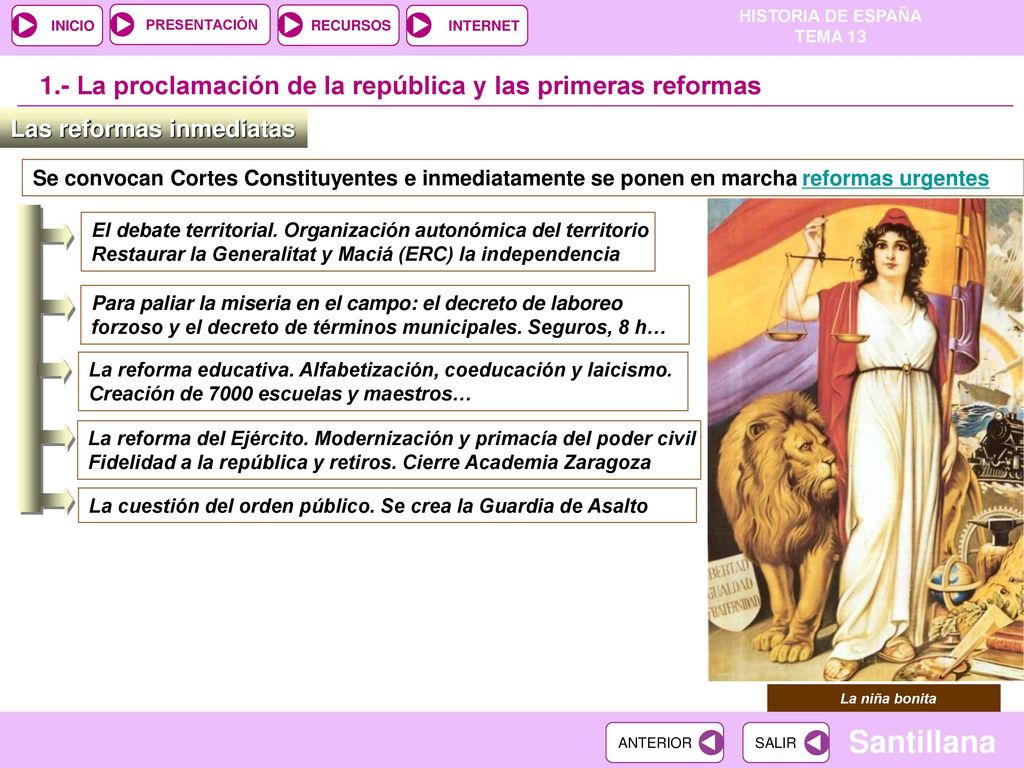Open the RECURSOS section
Image resolution: width=1024 pixels, height=768 pixels.
coord(338,25)
